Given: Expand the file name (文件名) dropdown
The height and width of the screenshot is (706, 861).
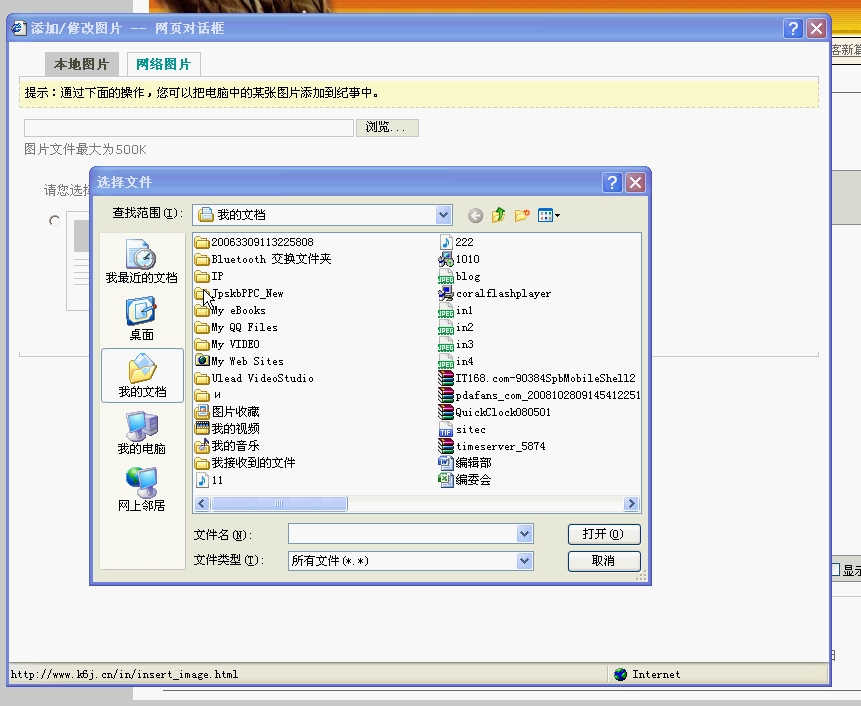Looking at the screenshot, I should (x=524, y=534).
